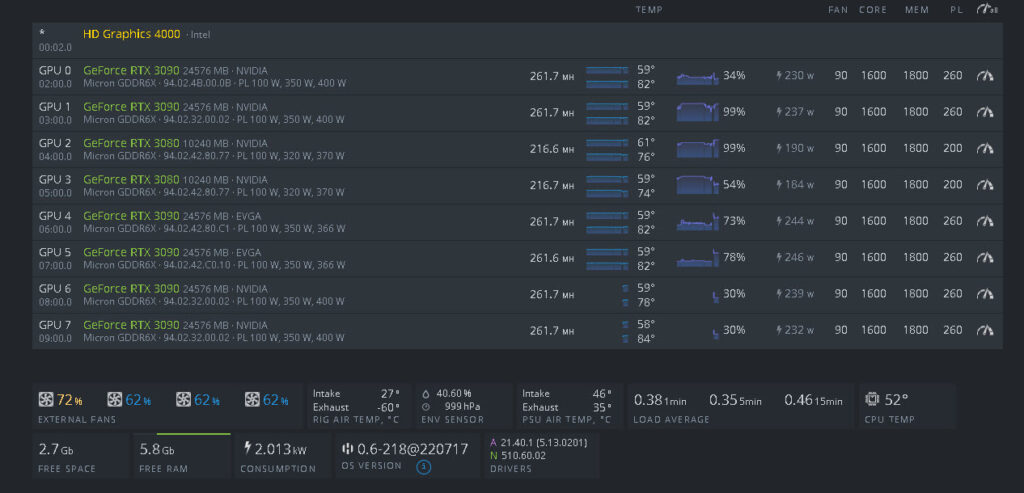Open GPU 3 overclock gauge icon
This screenshot has width=1024, height=493.
point(985,185)
